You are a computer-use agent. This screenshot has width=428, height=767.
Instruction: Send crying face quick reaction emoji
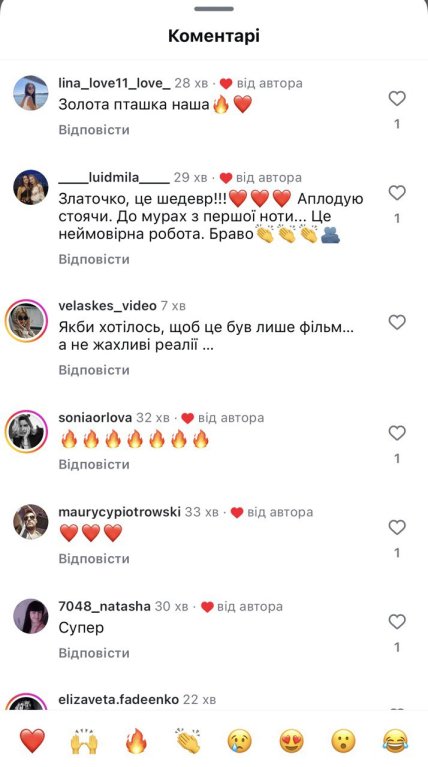pos(240,741)
